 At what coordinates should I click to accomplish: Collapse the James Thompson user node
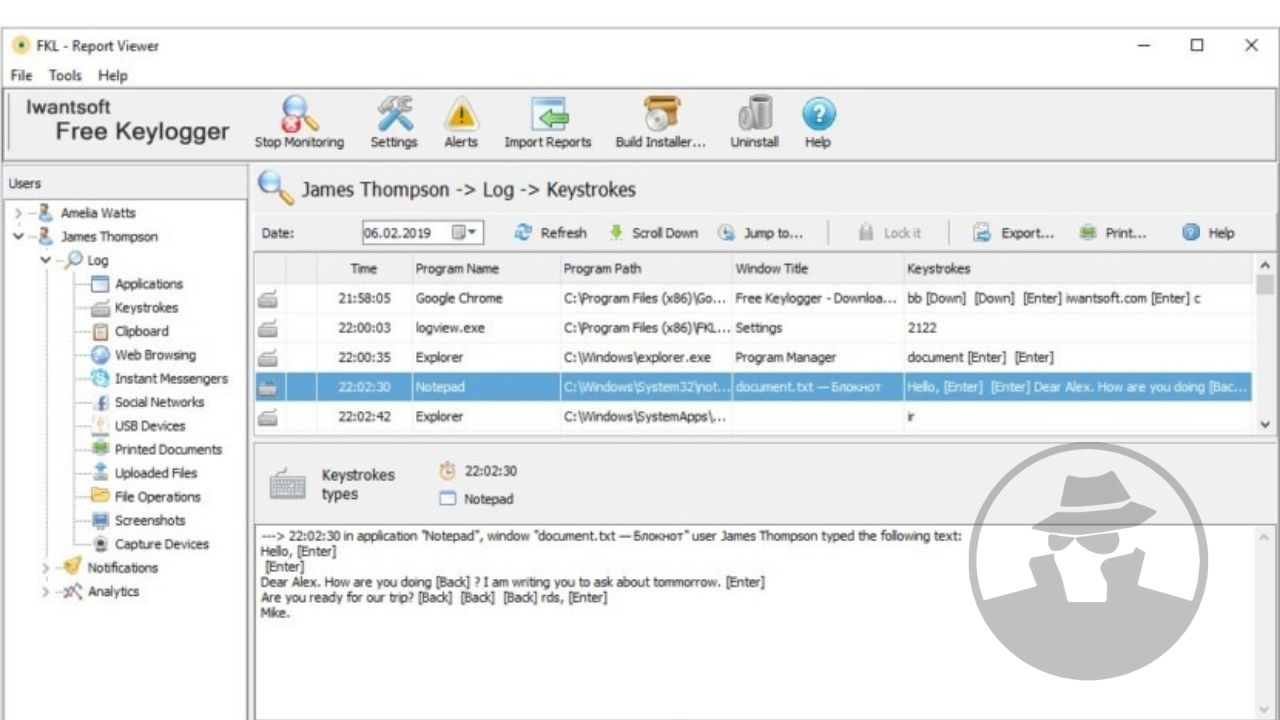[18, 237]
